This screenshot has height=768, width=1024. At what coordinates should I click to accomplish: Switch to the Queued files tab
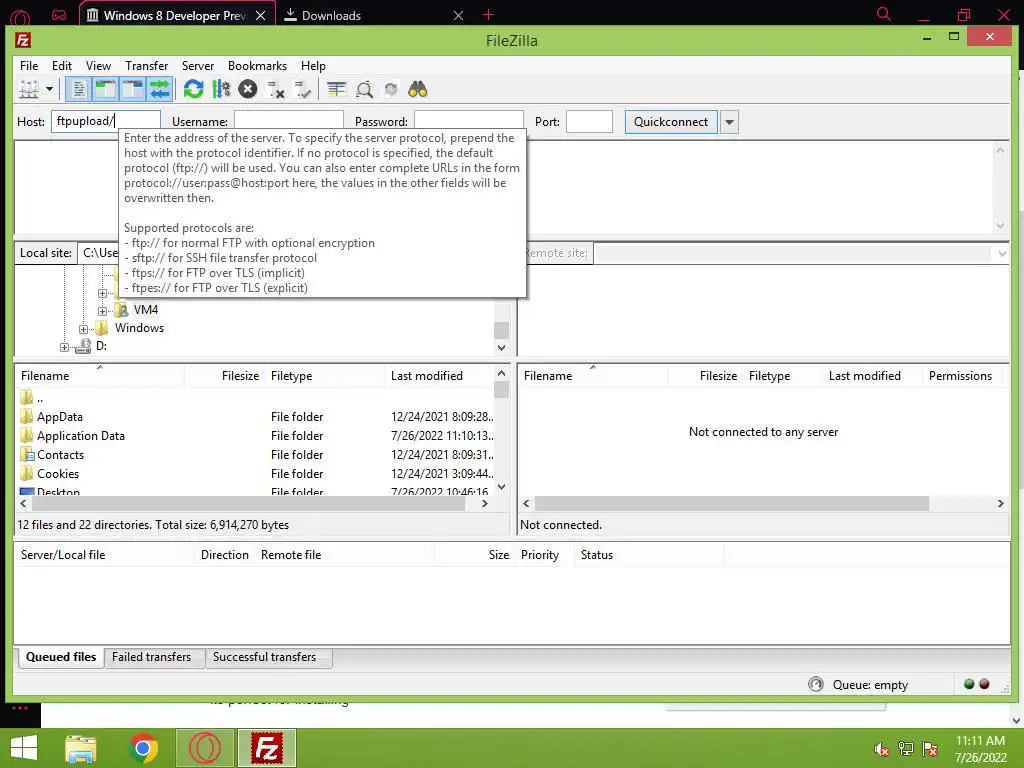pyautogui.click(x=61, y=657)
